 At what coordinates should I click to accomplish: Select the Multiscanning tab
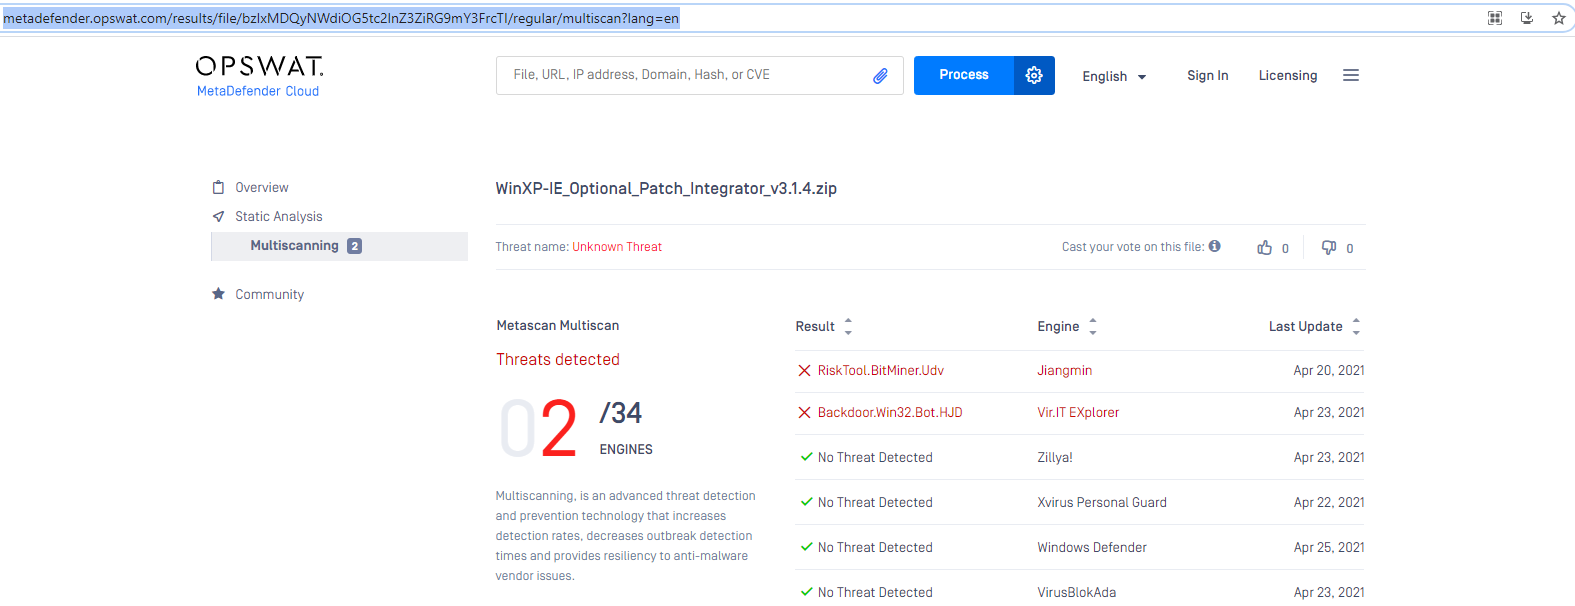point(339,246)
